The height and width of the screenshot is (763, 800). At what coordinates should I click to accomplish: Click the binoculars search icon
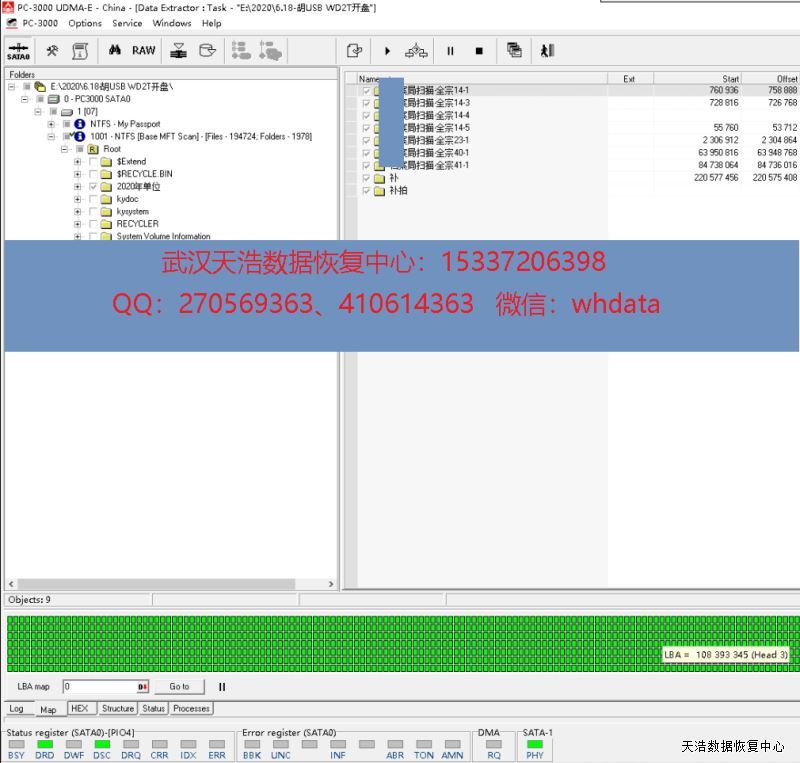tap(115, 50)
